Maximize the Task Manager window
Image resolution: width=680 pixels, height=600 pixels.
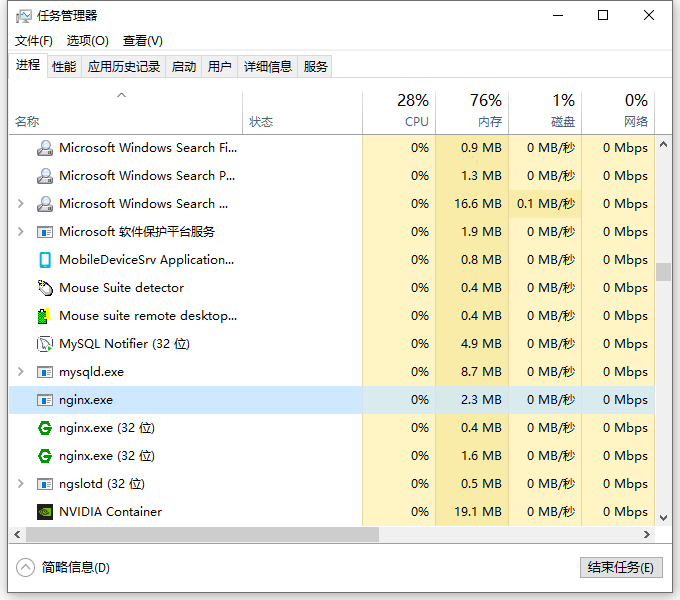pos(603,16)
